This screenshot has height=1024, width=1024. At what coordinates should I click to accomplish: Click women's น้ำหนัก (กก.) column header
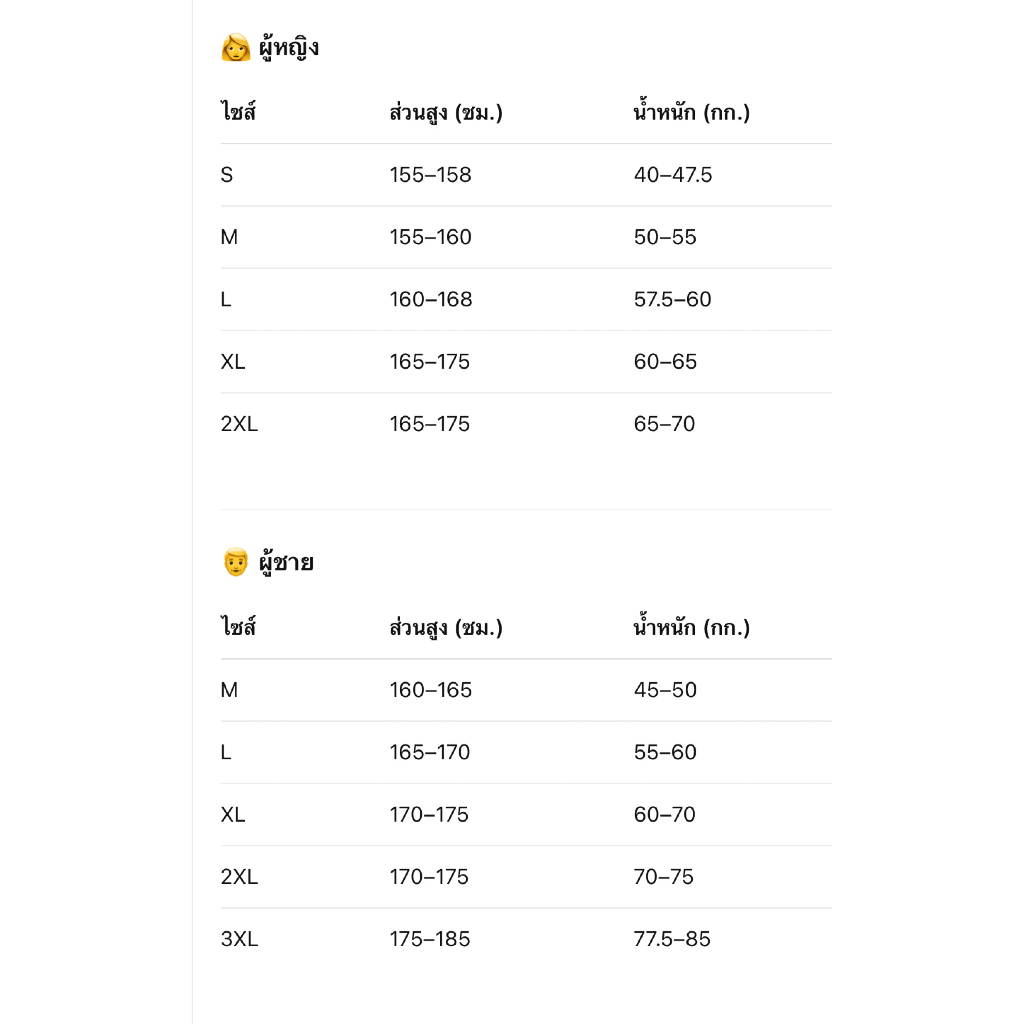click(692, 112)
